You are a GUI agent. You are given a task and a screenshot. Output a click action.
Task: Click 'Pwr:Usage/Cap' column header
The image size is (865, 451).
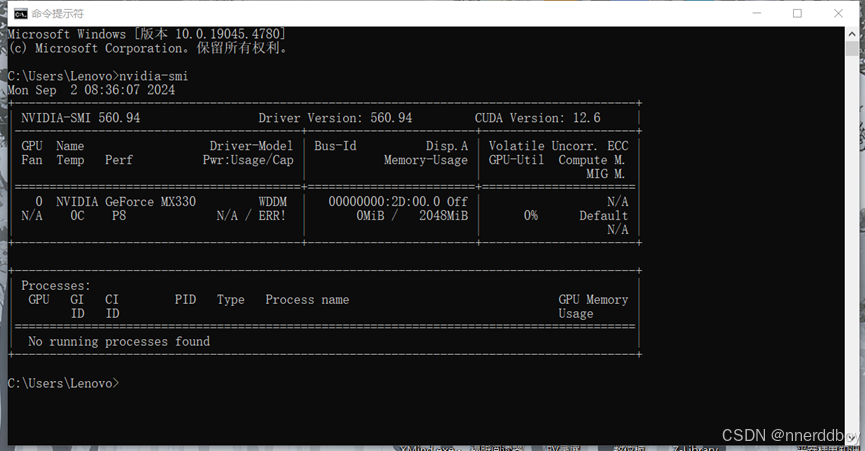pos(248,160)
